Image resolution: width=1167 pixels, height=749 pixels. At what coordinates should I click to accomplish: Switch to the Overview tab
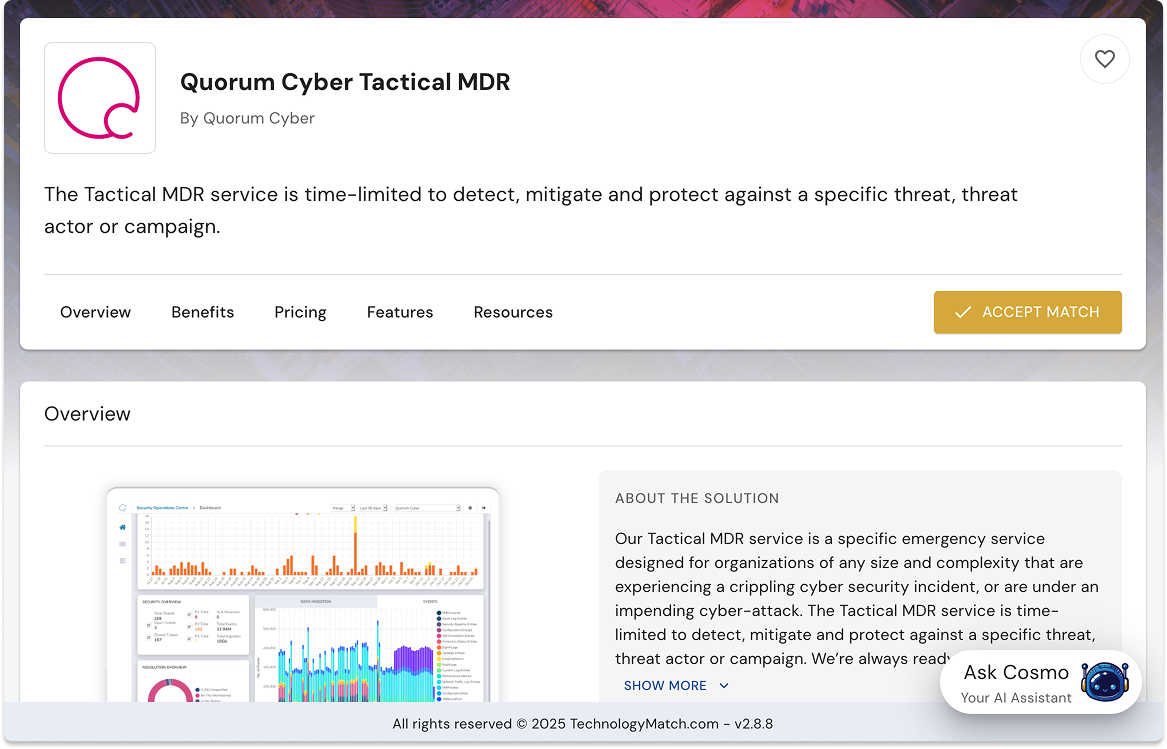95,312
